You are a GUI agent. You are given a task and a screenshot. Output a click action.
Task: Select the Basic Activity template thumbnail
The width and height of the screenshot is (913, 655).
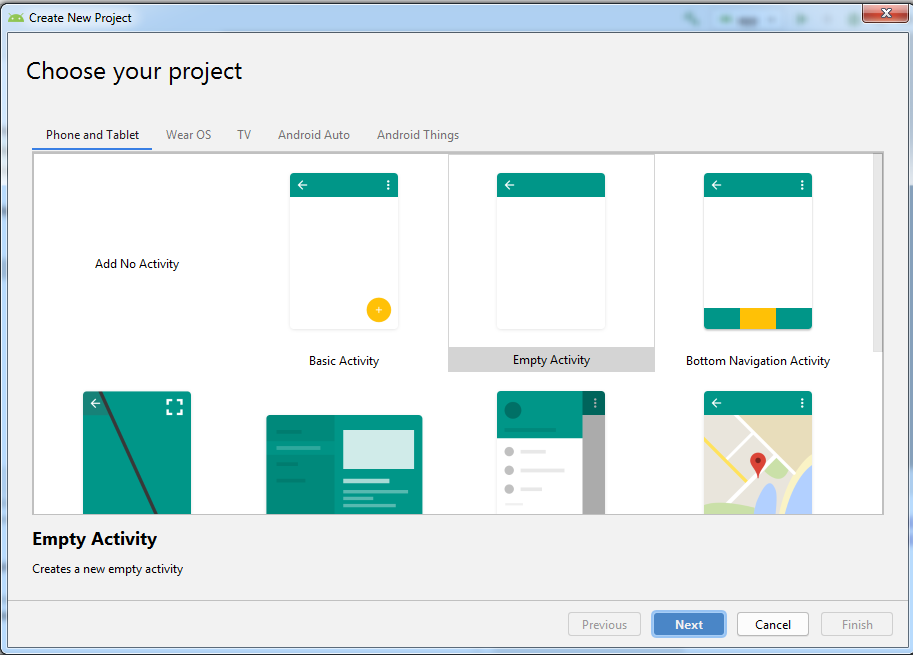coord(344,251)
